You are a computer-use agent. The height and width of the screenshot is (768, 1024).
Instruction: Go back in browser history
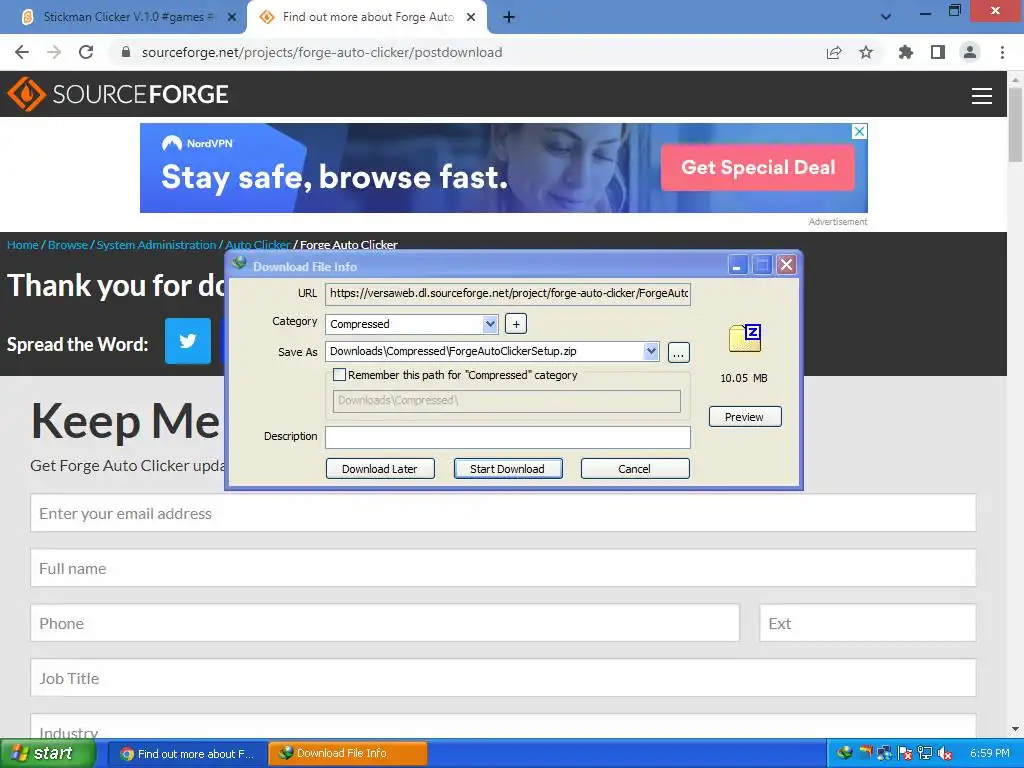[x=22, y=52]
